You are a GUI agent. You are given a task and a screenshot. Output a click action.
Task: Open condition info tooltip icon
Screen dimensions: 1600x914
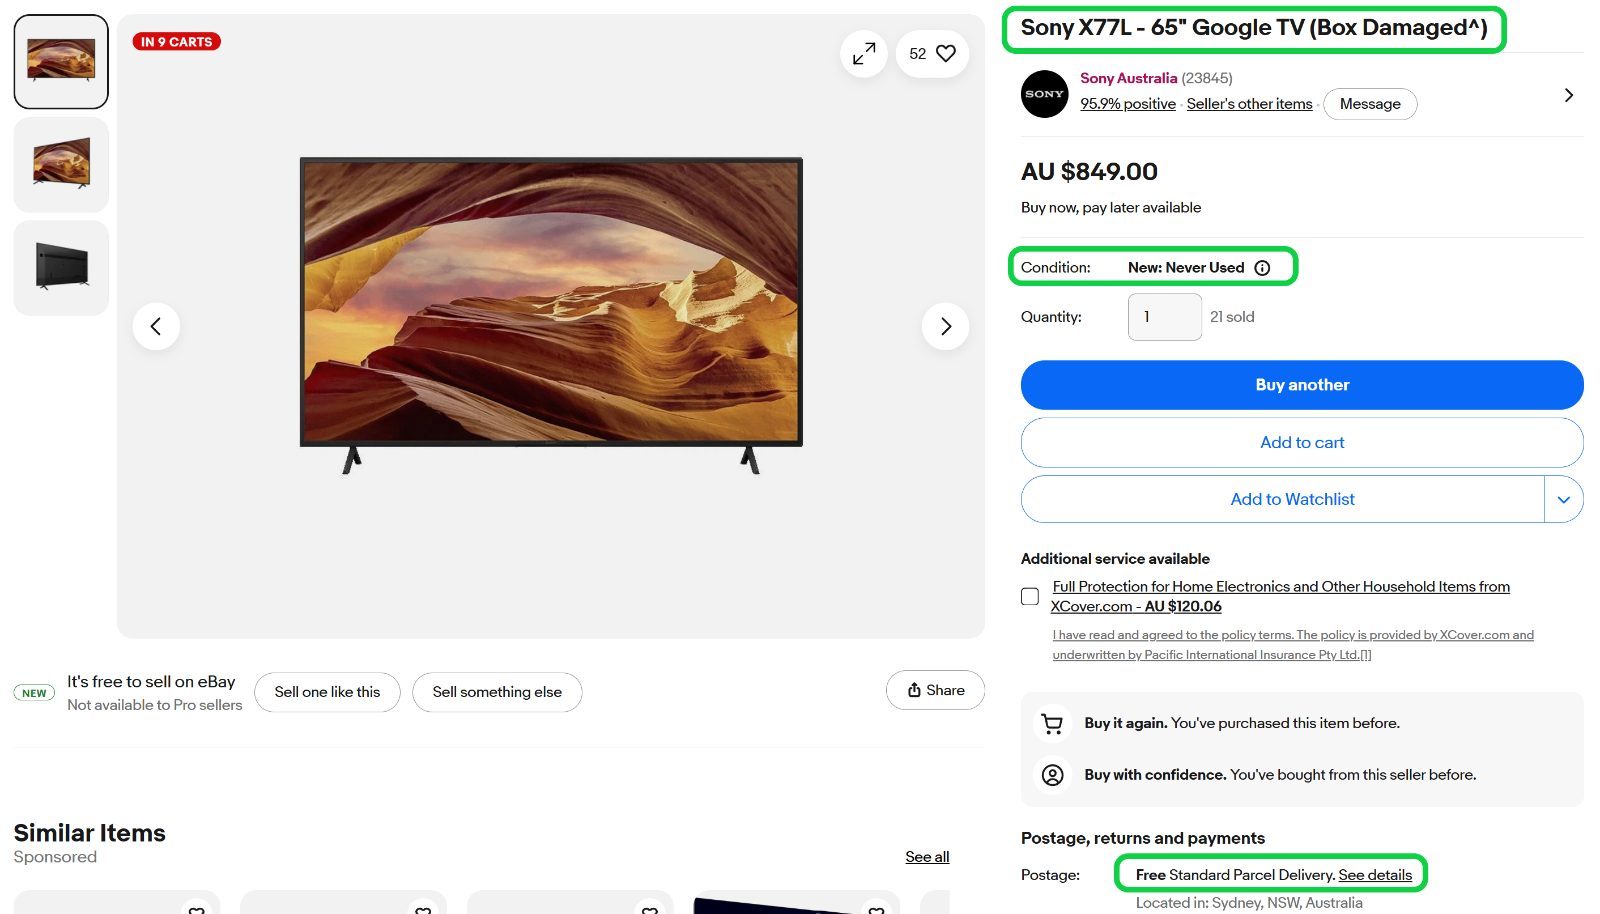(1262, 268)
